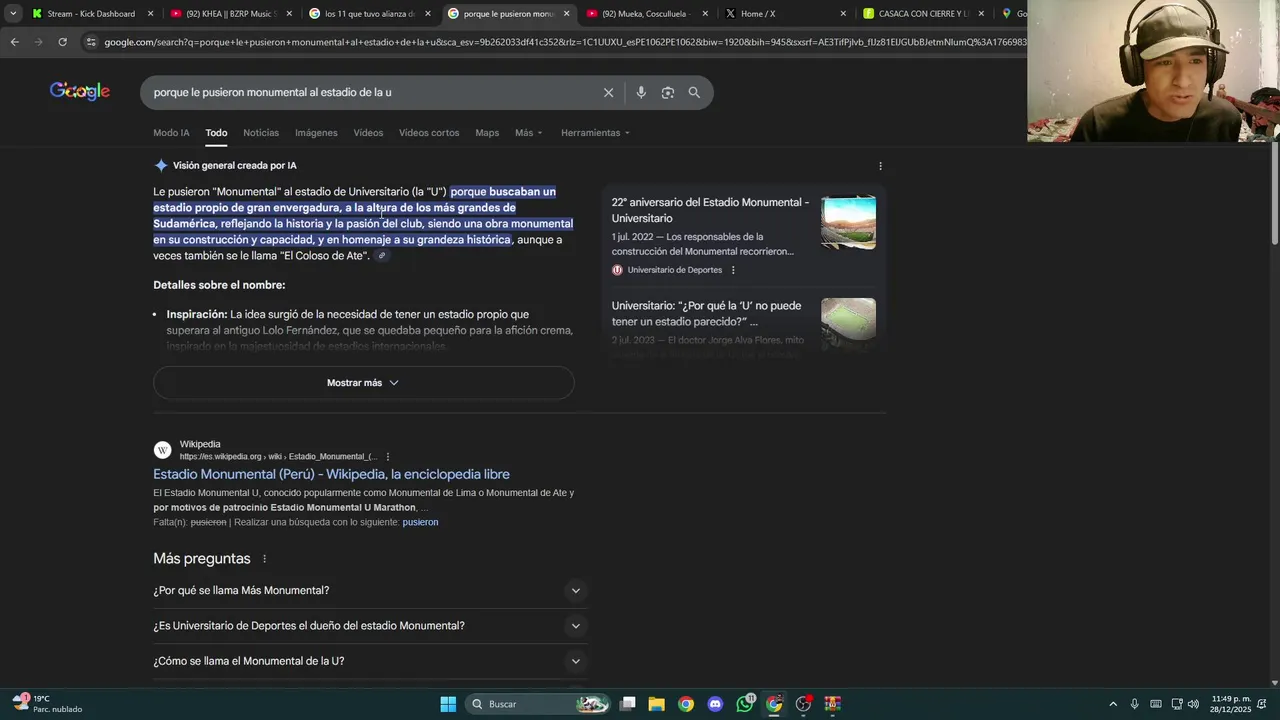This screenshot has height=720, width=1280.
Task: Click the Universitario de Deportes source name
Action: tap(675, 270)
